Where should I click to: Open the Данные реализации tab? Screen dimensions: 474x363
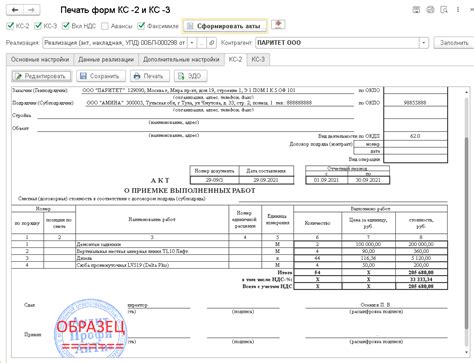106,59
